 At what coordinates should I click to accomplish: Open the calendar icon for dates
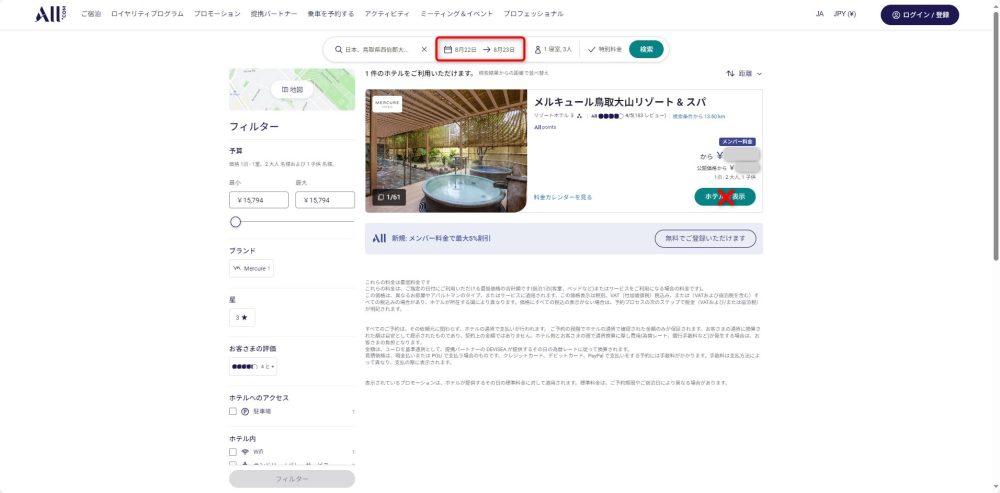pos(448,49)
